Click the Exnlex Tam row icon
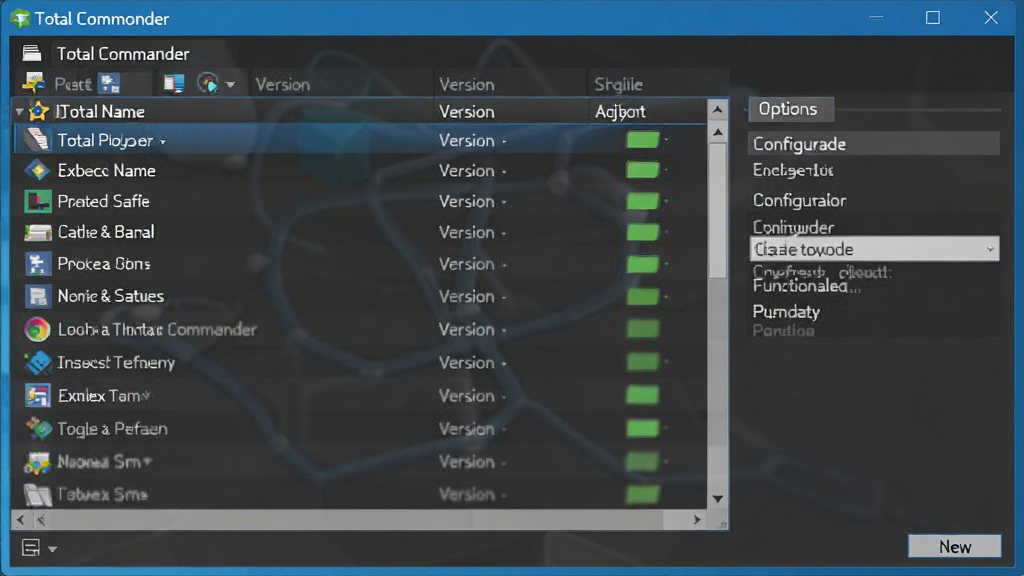 click(x=37, y=396)
